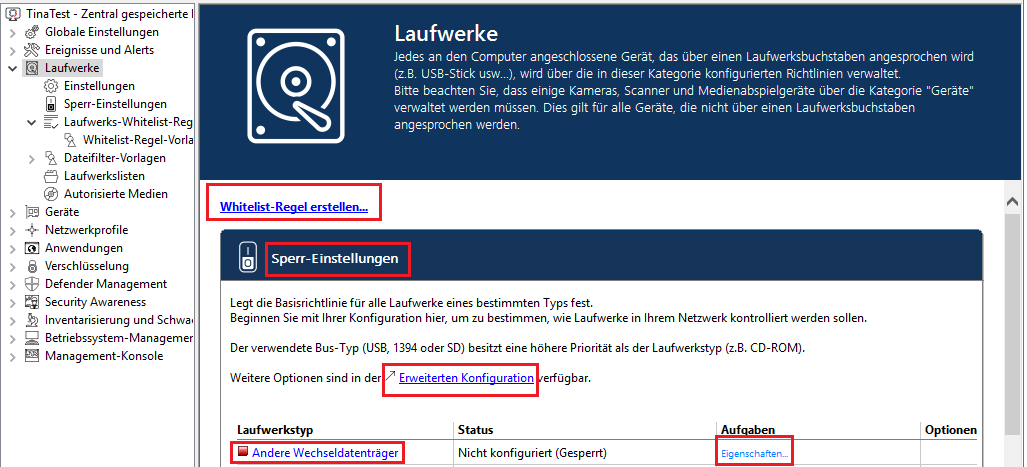Click the Sperr-Einstellungen section heading
Image resolution: width=1027 pixels, height=467 pixels.
[x=335, y=259]
